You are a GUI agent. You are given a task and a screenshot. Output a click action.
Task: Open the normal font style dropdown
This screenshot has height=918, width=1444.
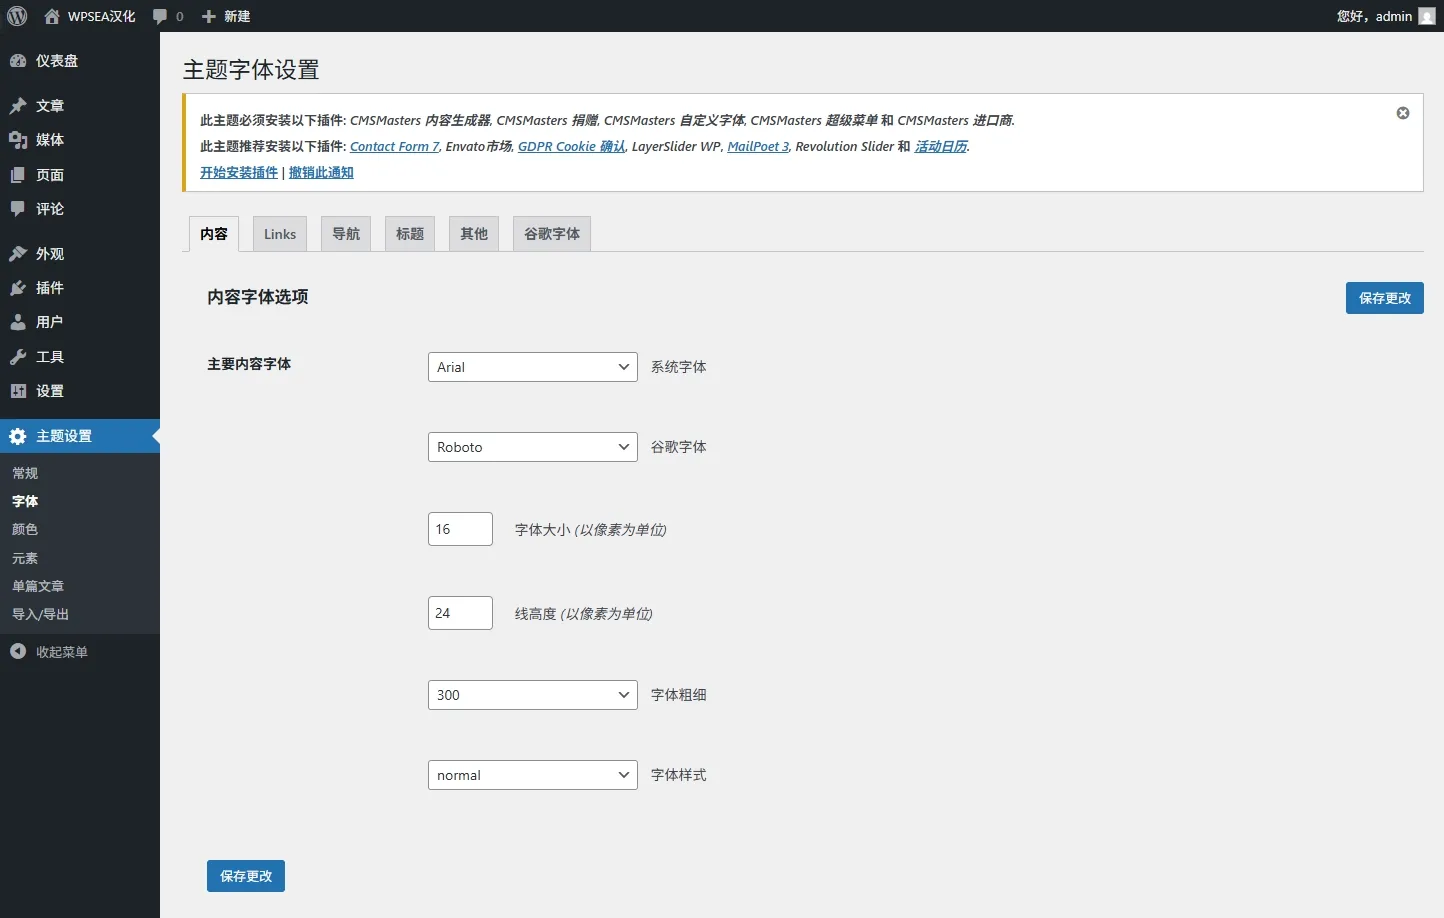(532, 775)
